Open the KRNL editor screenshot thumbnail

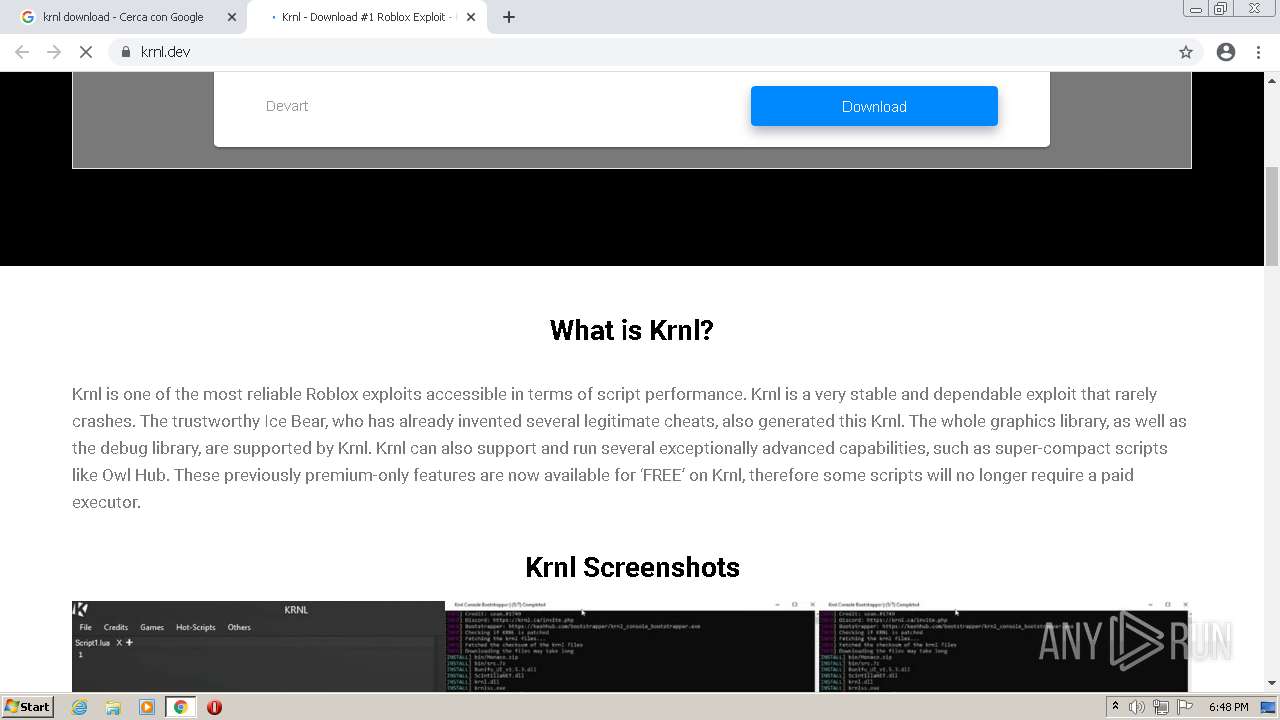(258, 646)
